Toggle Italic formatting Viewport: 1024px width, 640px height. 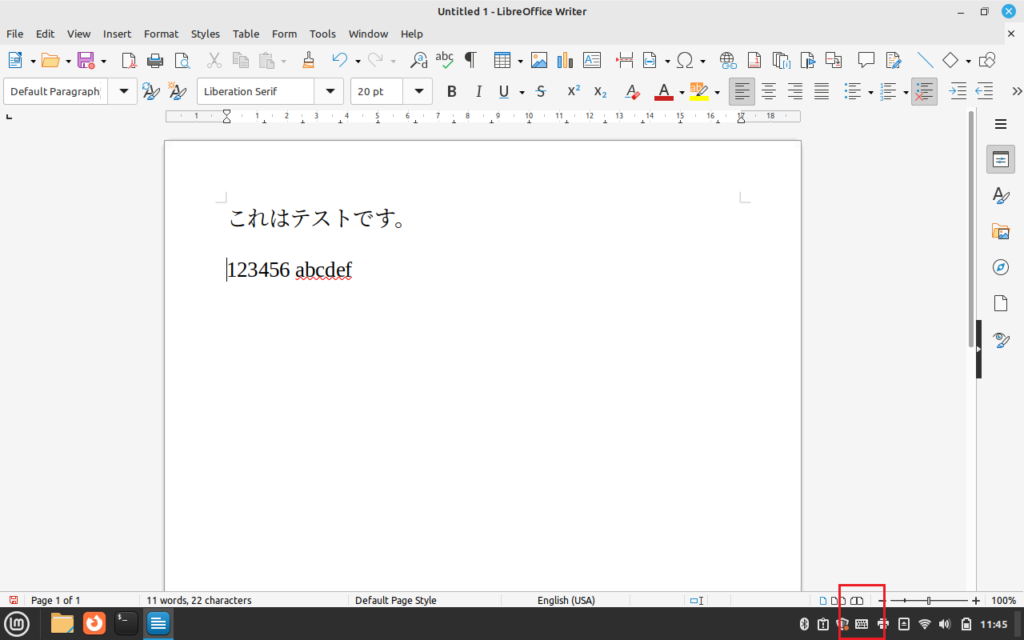478,91
